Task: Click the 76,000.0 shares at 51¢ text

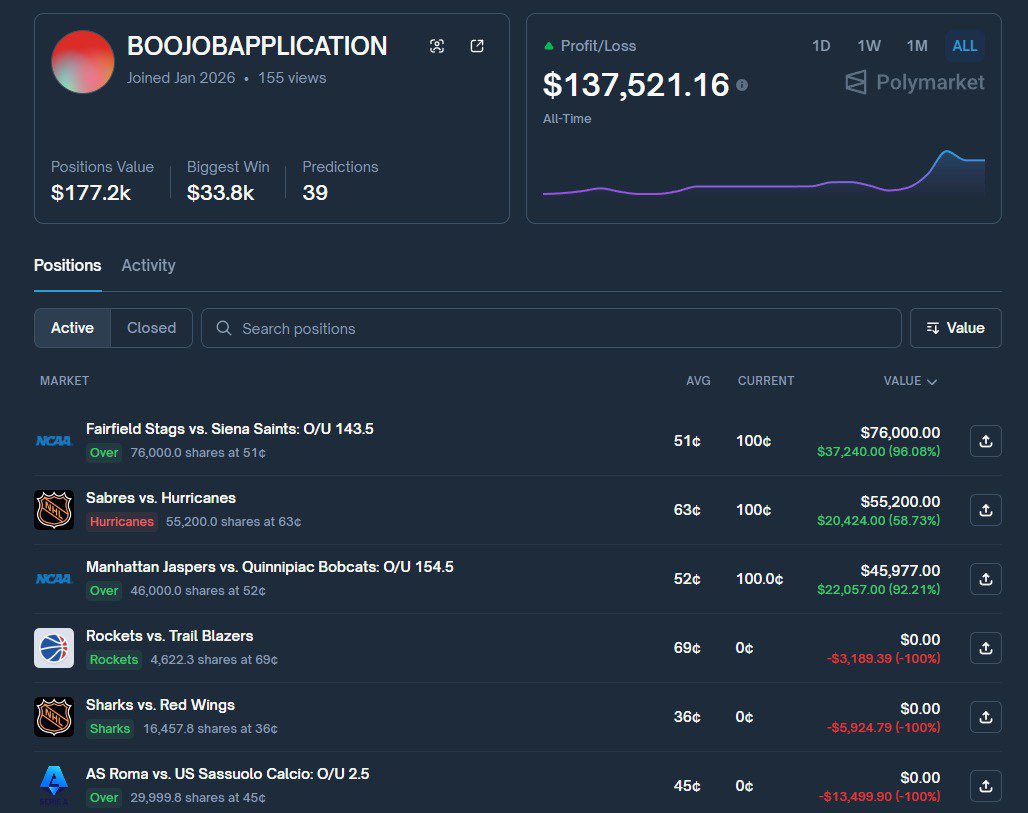Action: click(x=198, y=453)
